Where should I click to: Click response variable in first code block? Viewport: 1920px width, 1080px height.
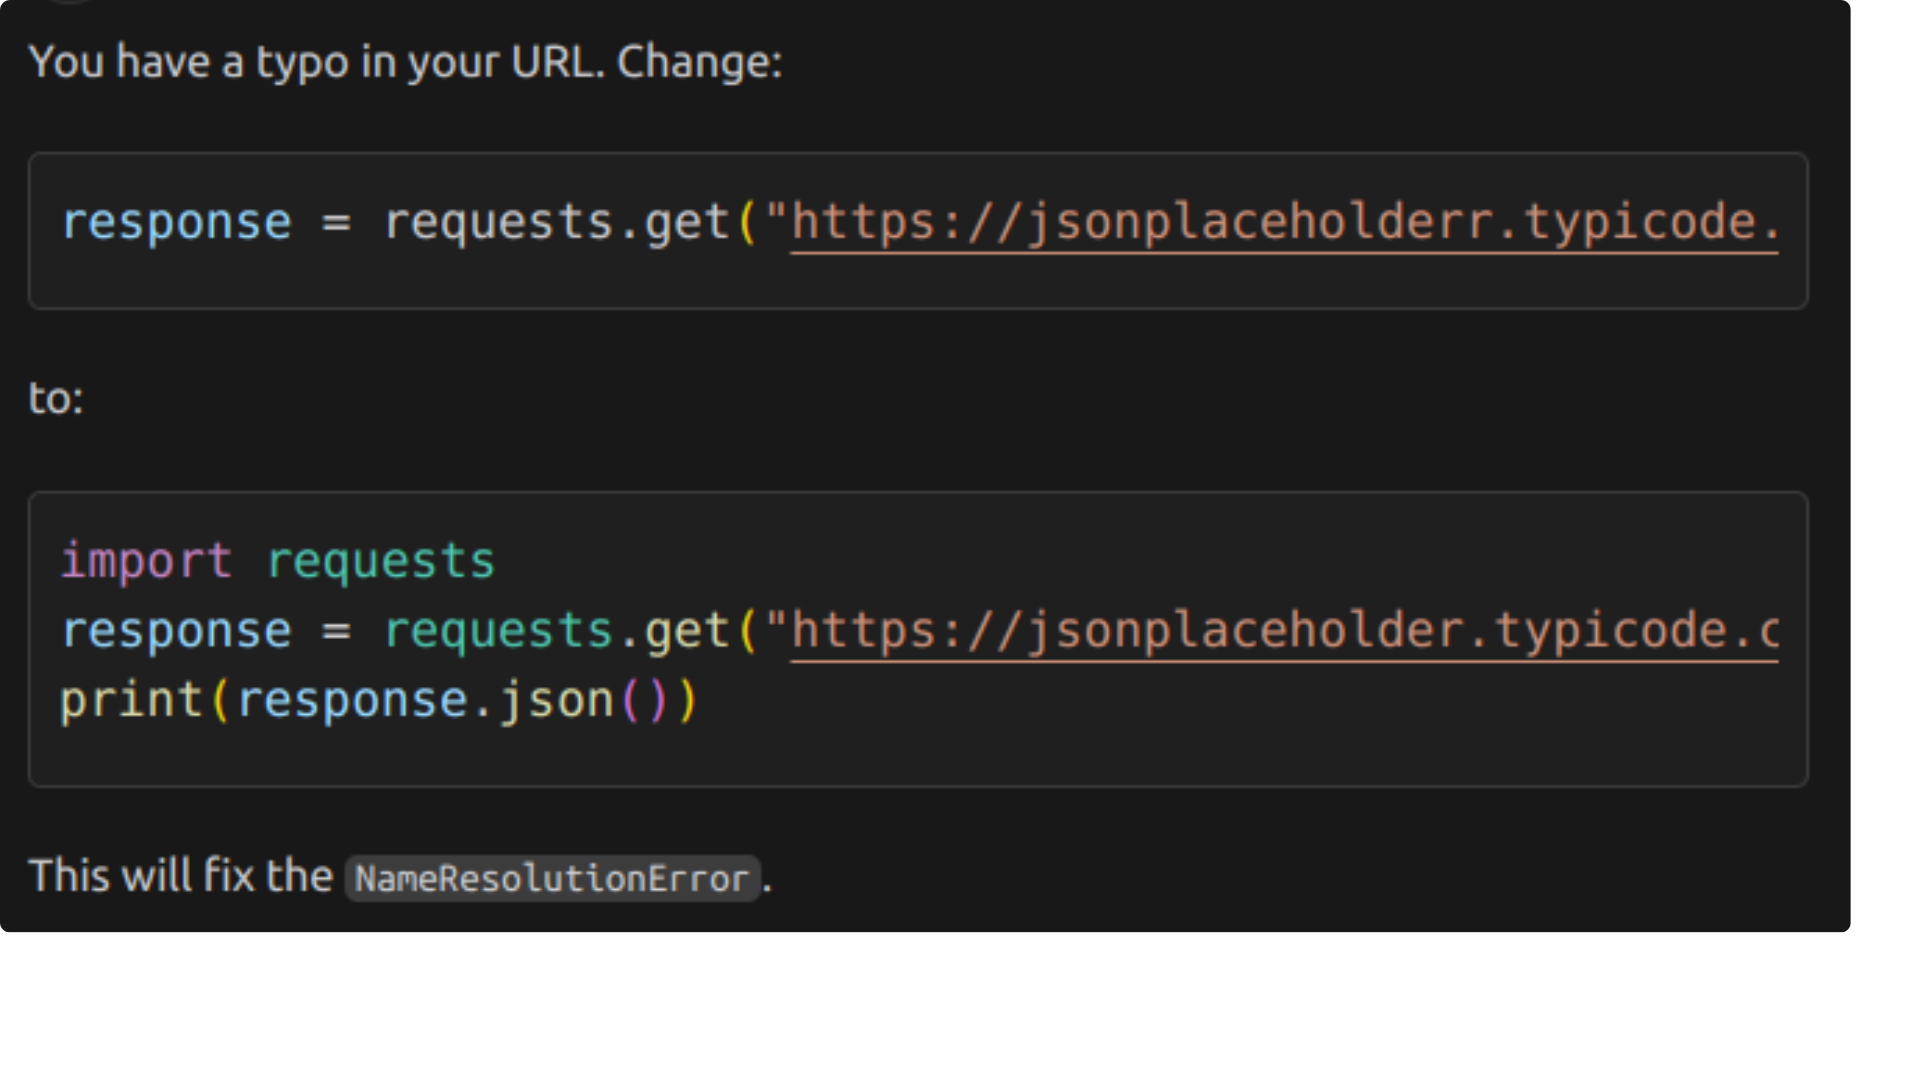[x=177, y=222]
